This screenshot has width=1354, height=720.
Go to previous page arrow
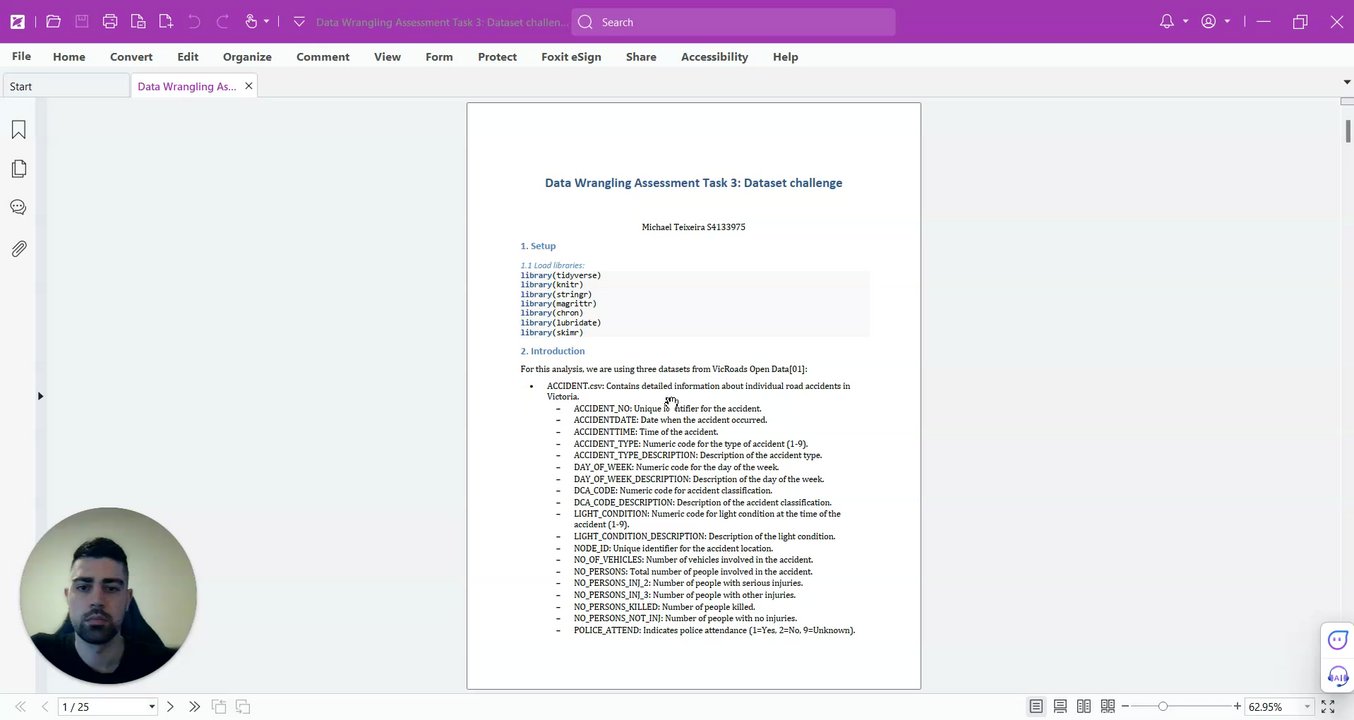(44, 707)
